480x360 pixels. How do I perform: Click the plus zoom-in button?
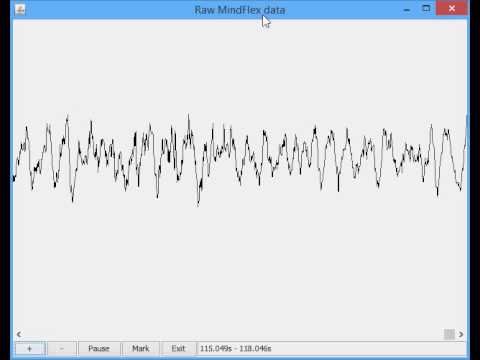30,348
